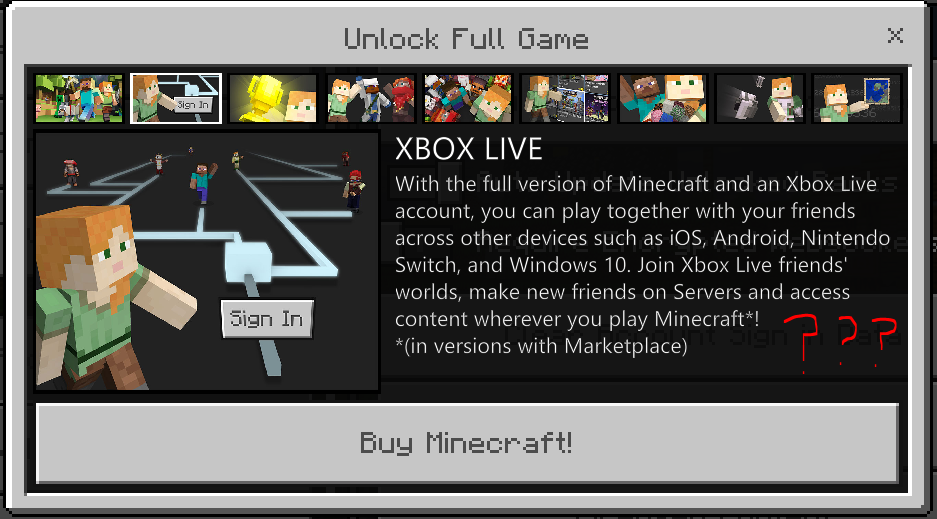Click the light blue cube in preview

pyautogui.click(x=249, y=262)
